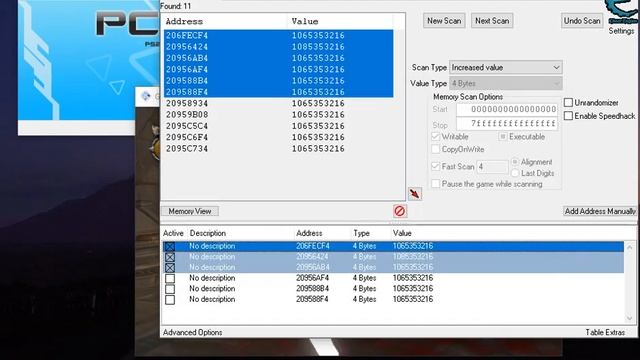Unfreeze address 206FECF4 active checkbox
The height and width of the screenshot is (360, 640).
point(170,246)
